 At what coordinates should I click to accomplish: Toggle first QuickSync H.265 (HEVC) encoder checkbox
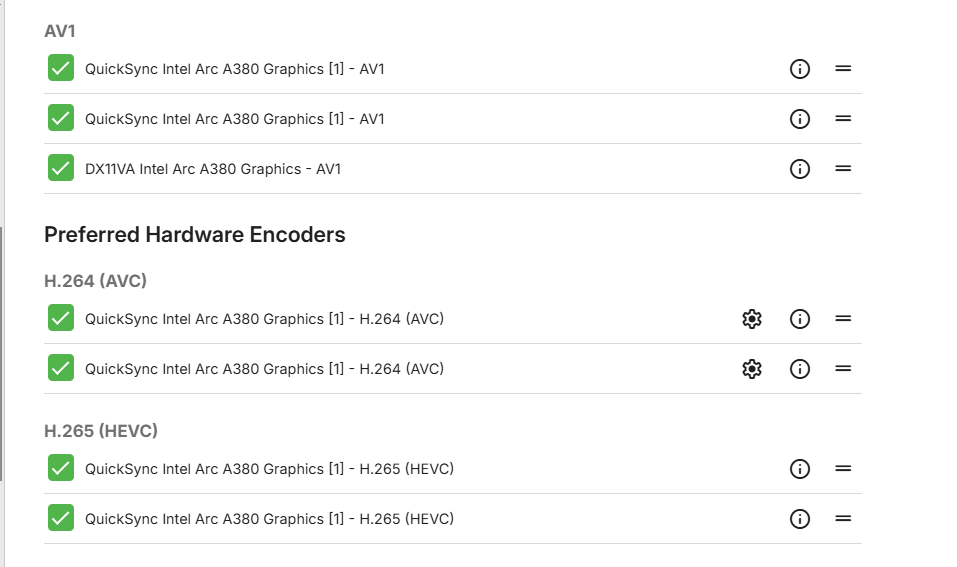point(61,468)
